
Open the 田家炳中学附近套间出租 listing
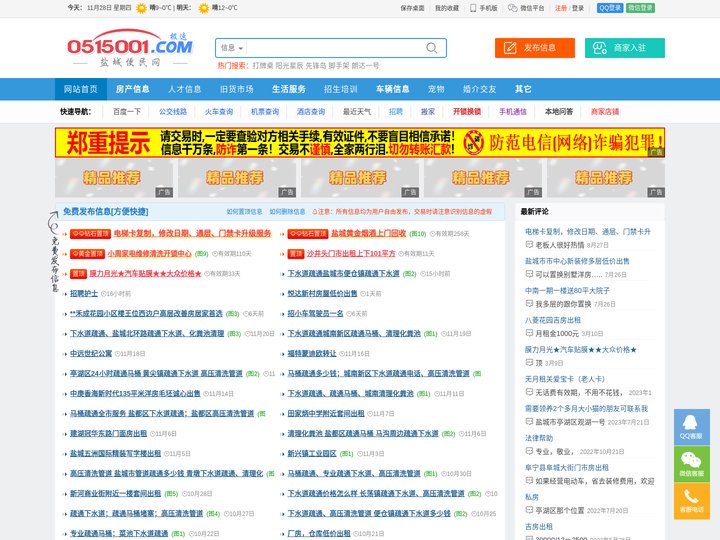[x=326, y=414]
